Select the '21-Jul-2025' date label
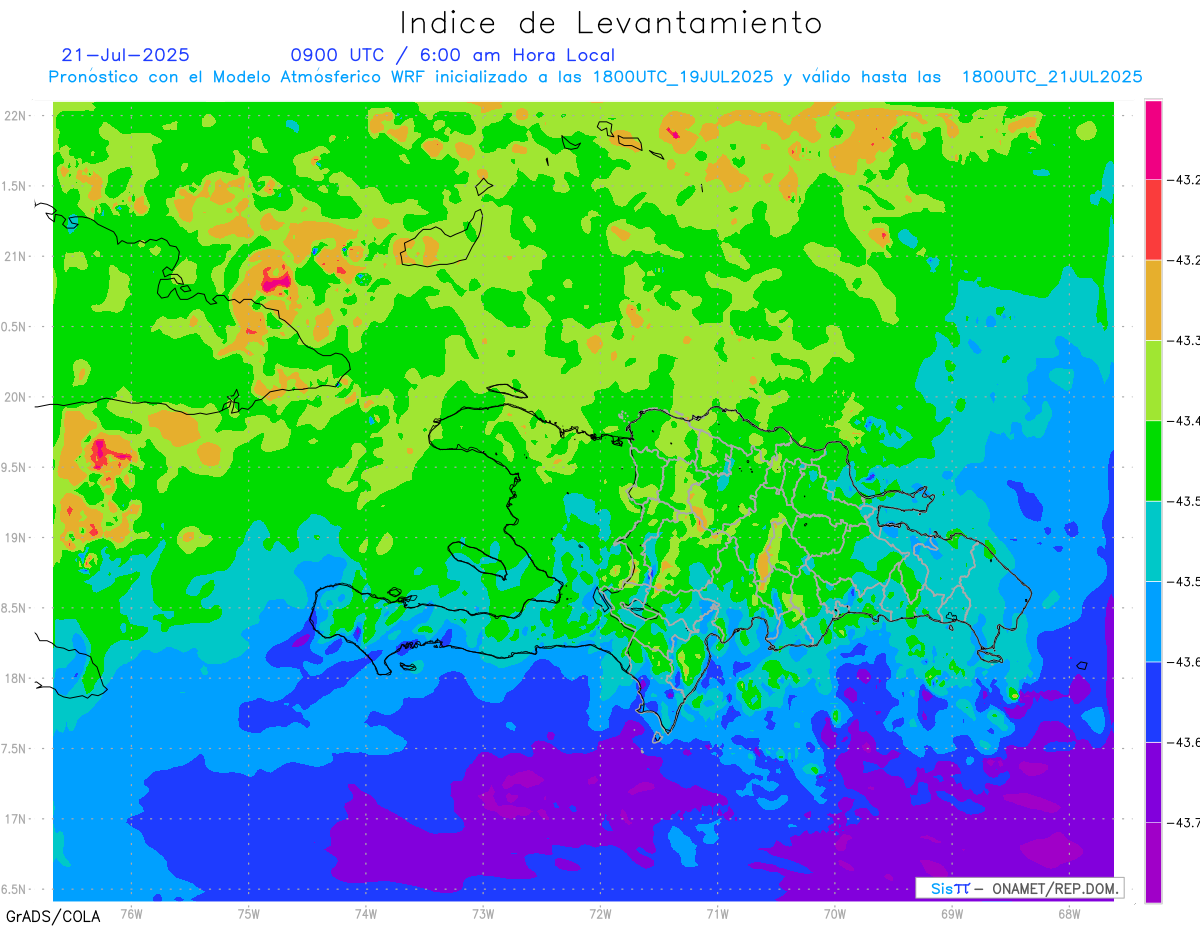1200x927 pixels. [125, 55]
